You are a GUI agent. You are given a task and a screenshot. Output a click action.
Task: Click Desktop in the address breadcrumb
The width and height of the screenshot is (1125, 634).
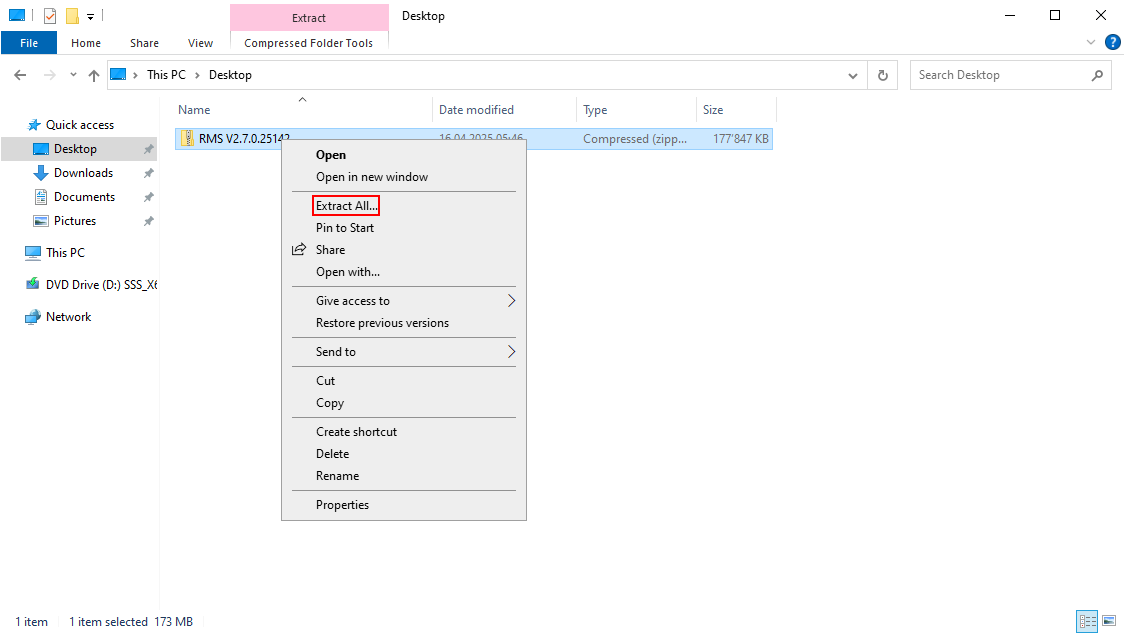tap(230, 75)
